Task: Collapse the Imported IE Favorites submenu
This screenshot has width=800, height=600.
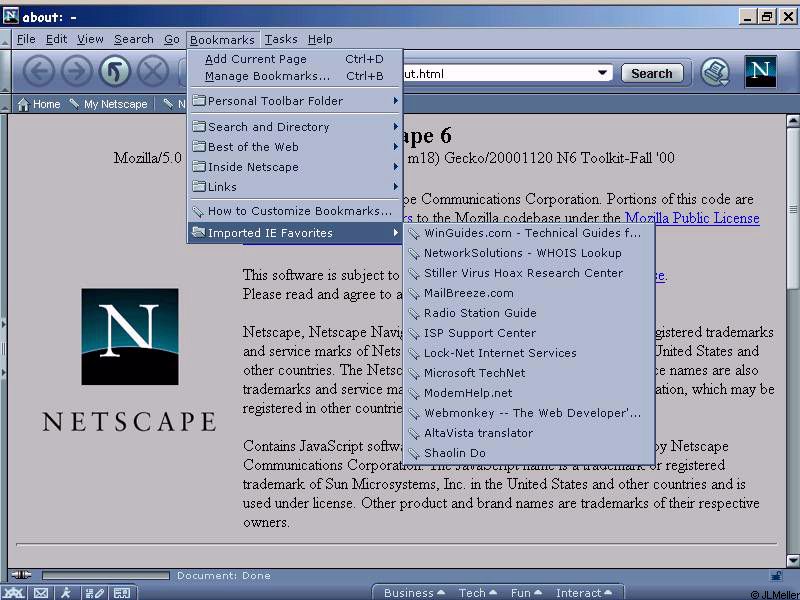Action: point(295,233)
